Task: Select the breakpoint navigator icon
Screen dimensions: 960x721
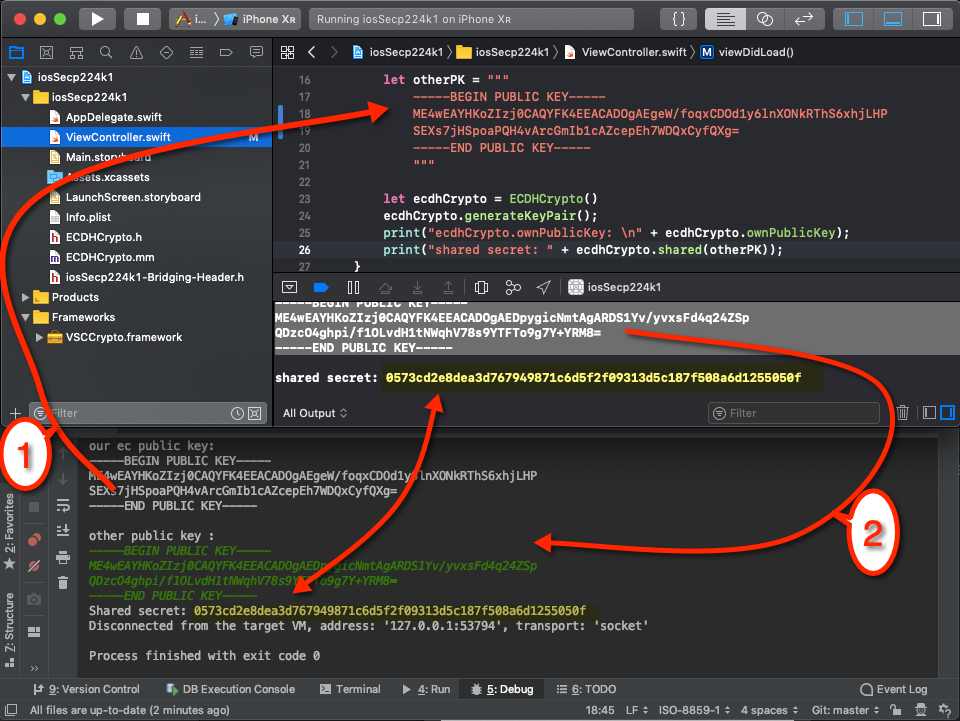Action: 226,53
